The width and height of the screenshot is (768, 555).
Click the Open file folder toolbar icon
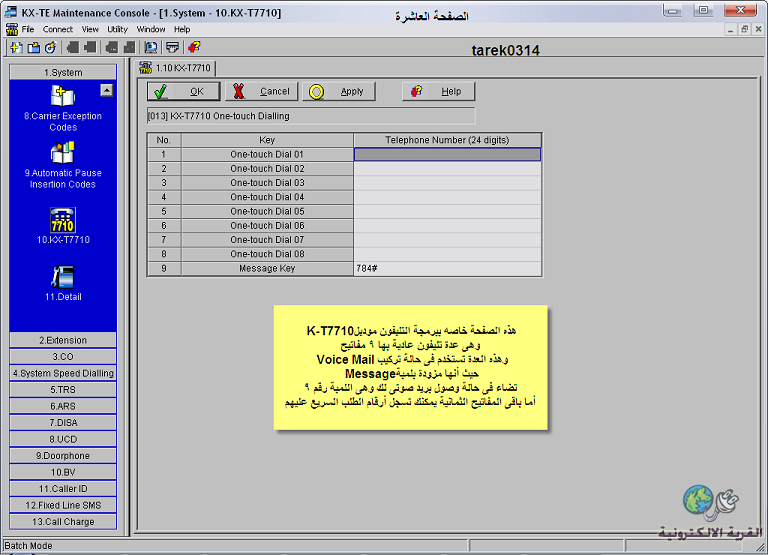tap(33, 48)
